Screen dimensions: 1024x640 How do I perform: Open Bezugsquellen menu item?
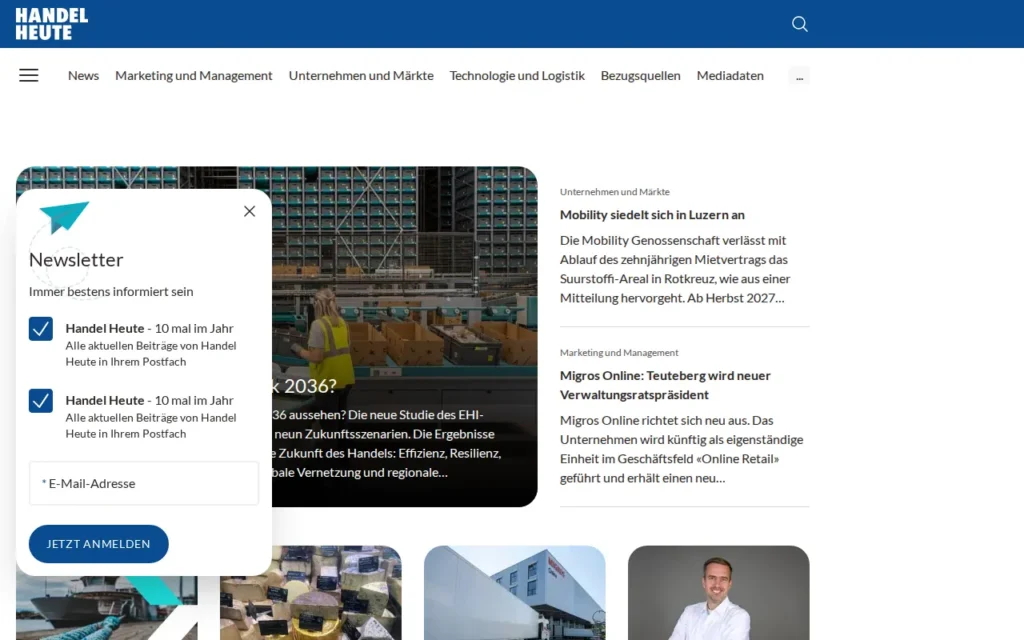pyautogui.click(x=640, y=76)
